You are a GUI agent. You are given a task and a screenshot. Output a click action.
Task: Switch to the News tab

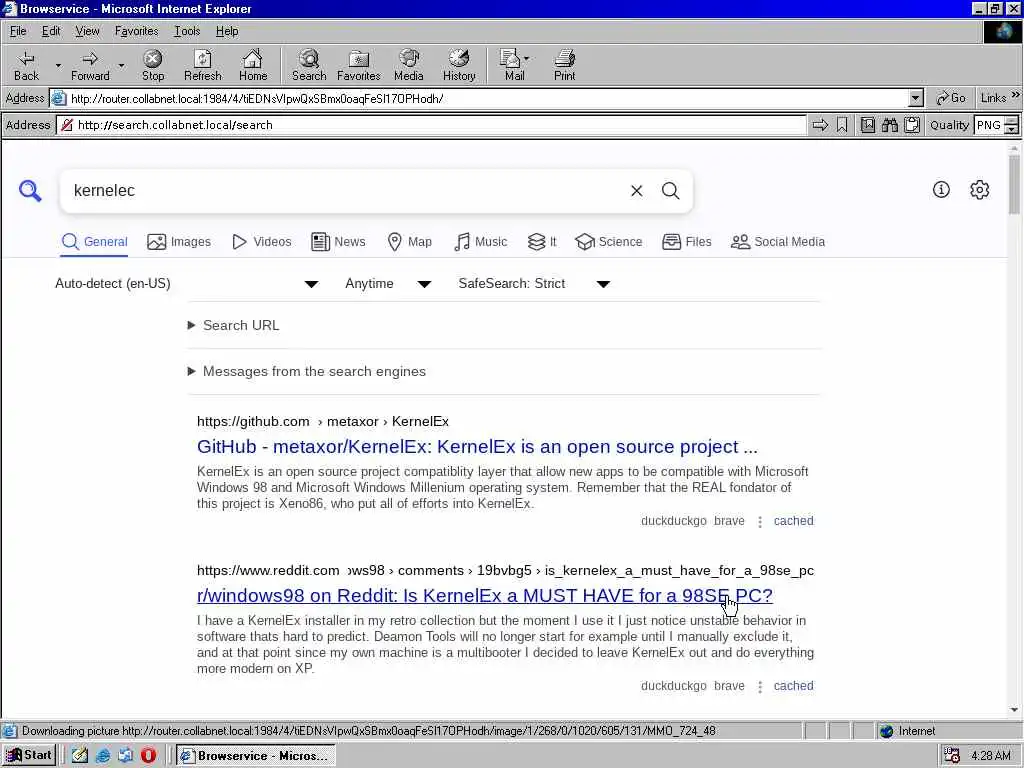[338, 242]
